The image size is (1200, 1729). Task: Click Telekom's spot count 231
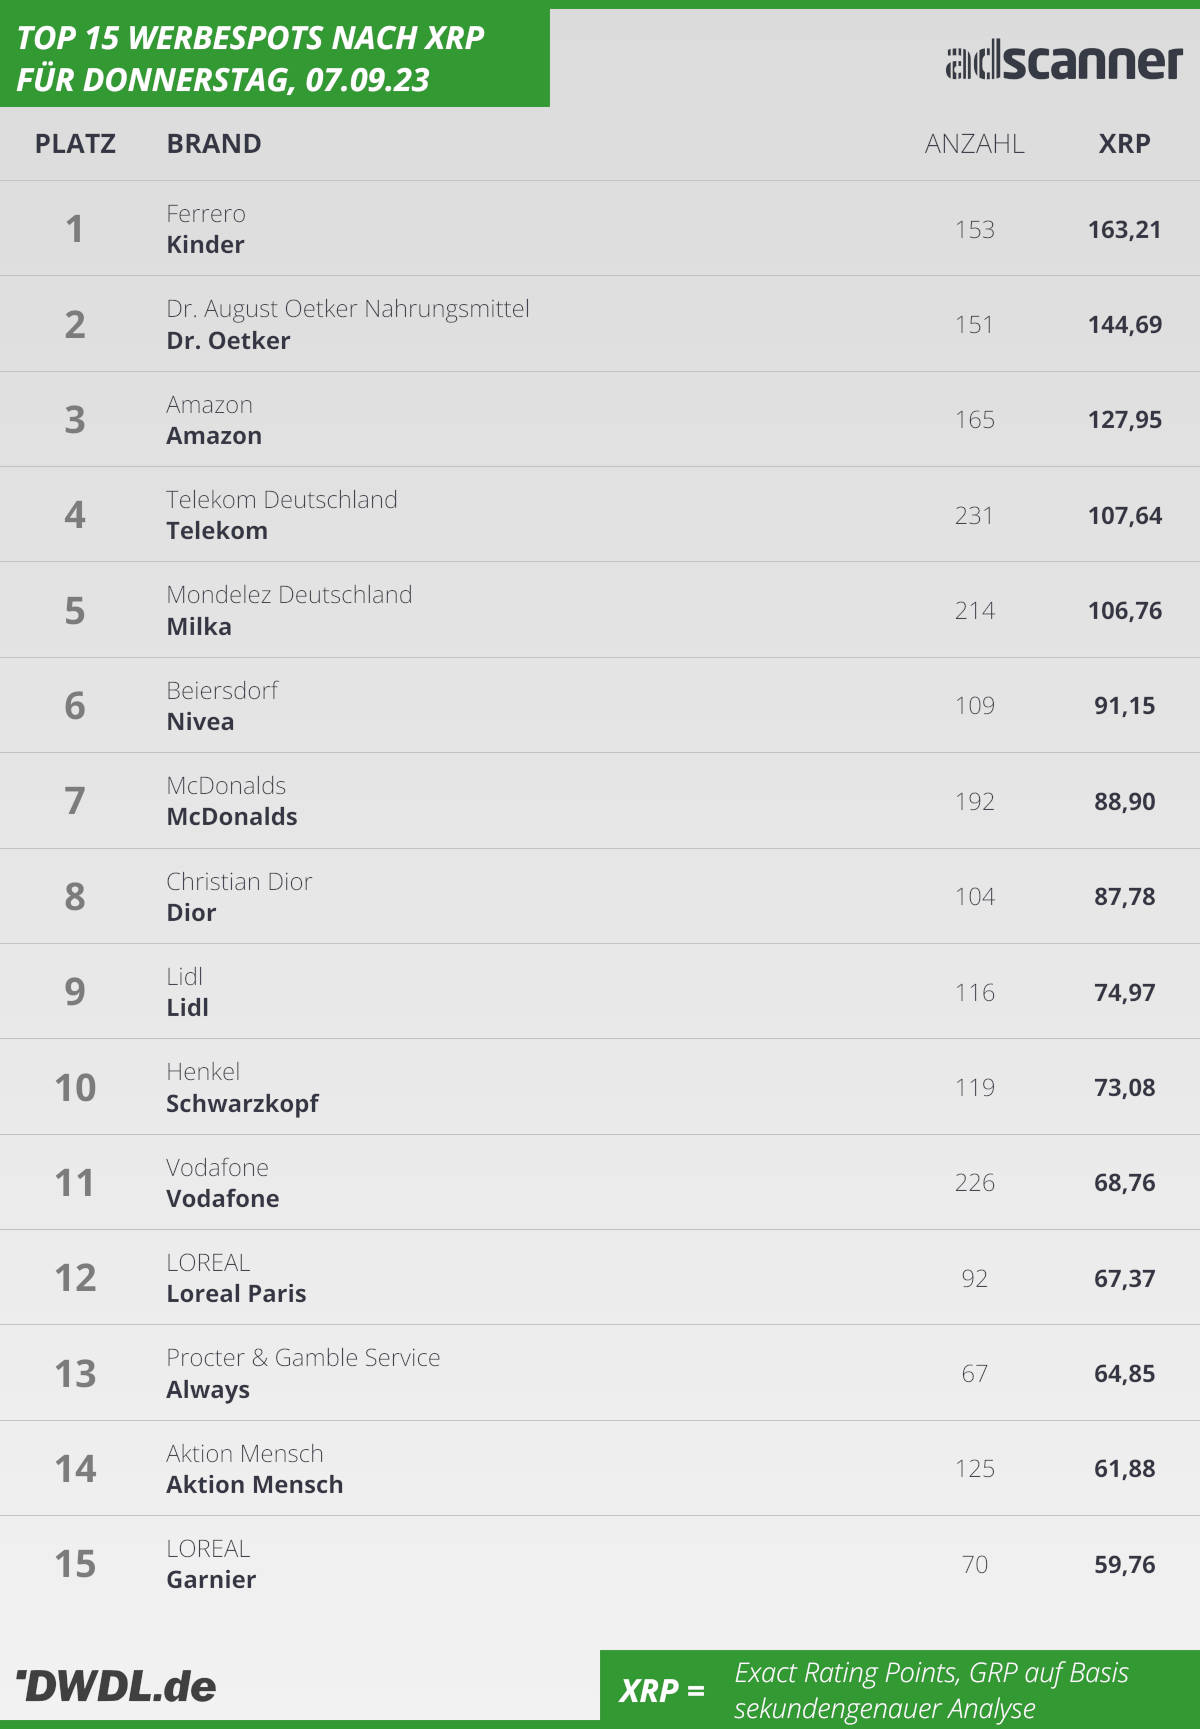pos(974,515)
